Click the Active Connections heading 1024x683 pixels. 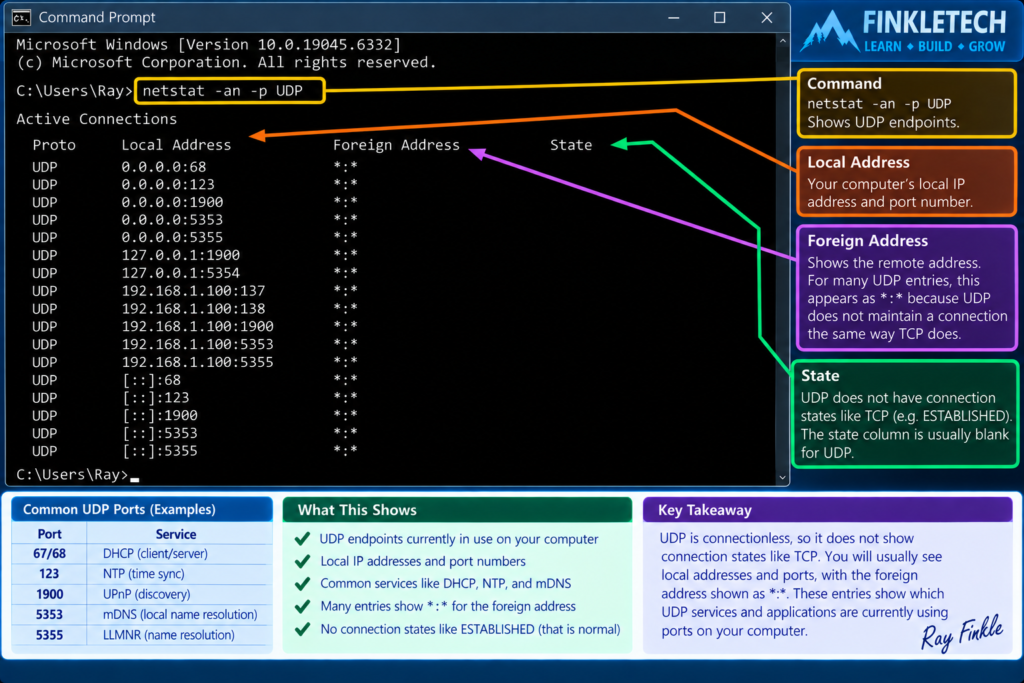tap(97, 119)
